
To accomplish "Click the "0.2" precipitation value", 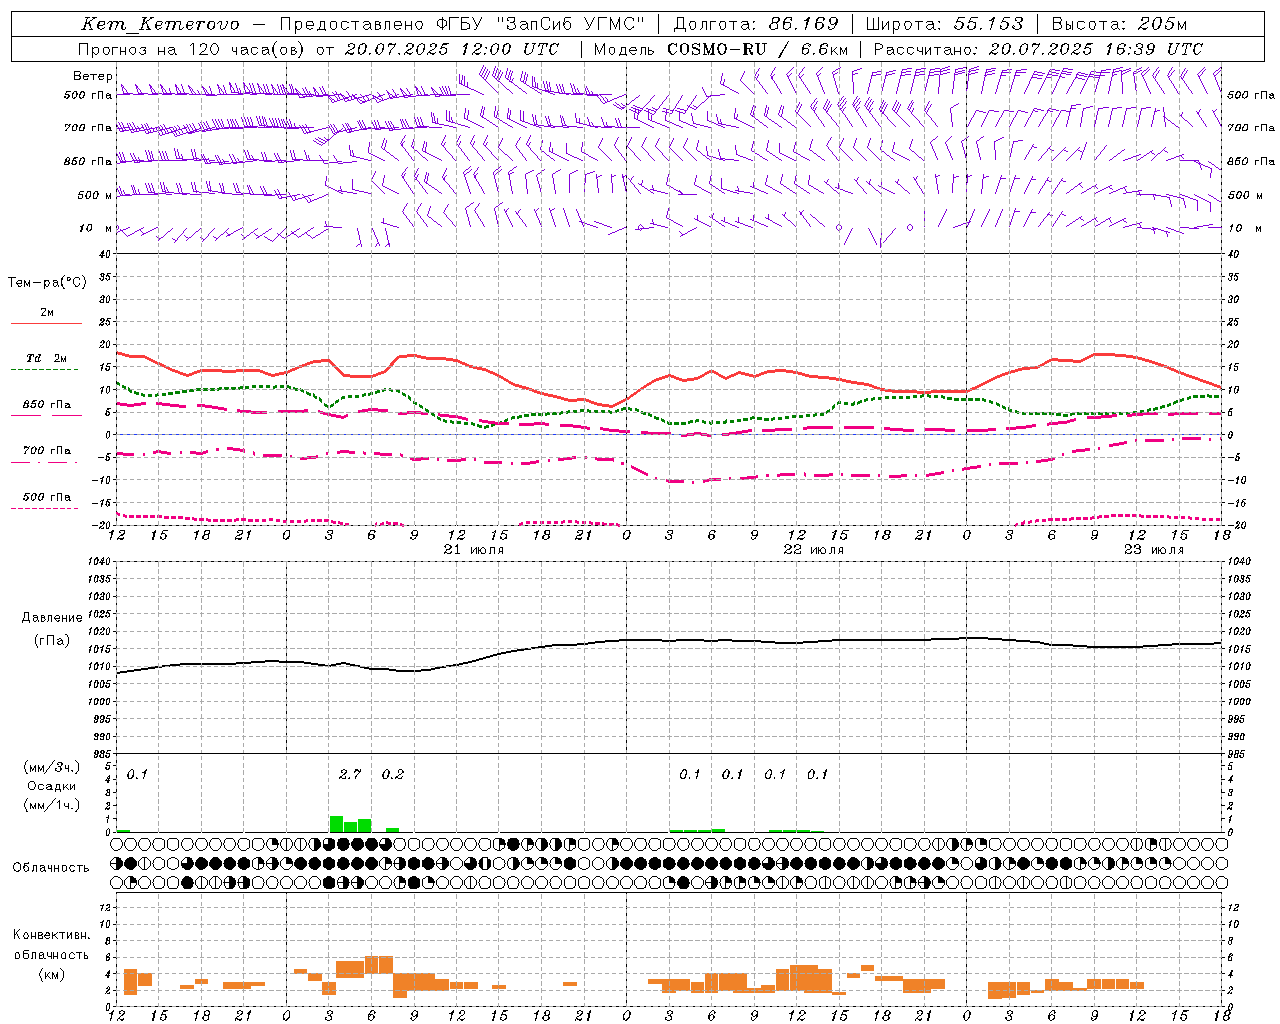I will pyautogui.click(x=393, y=775).
